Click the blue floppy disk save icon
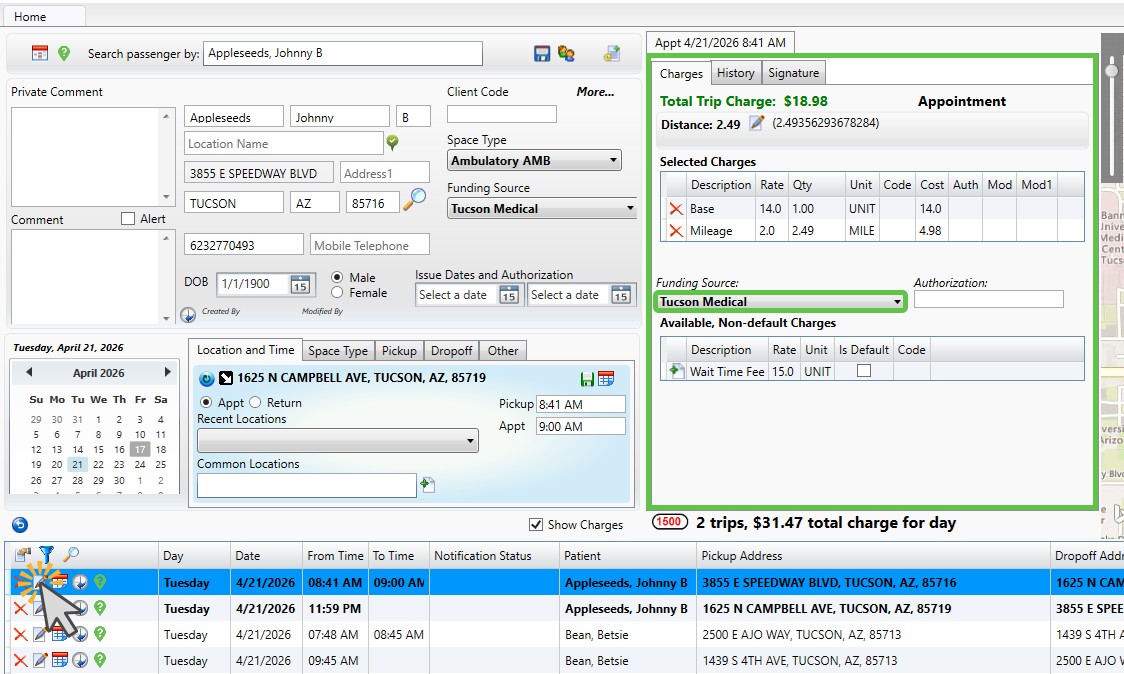Image resolution: width=1124 pixels, height=674 pixels. point(542,54)
